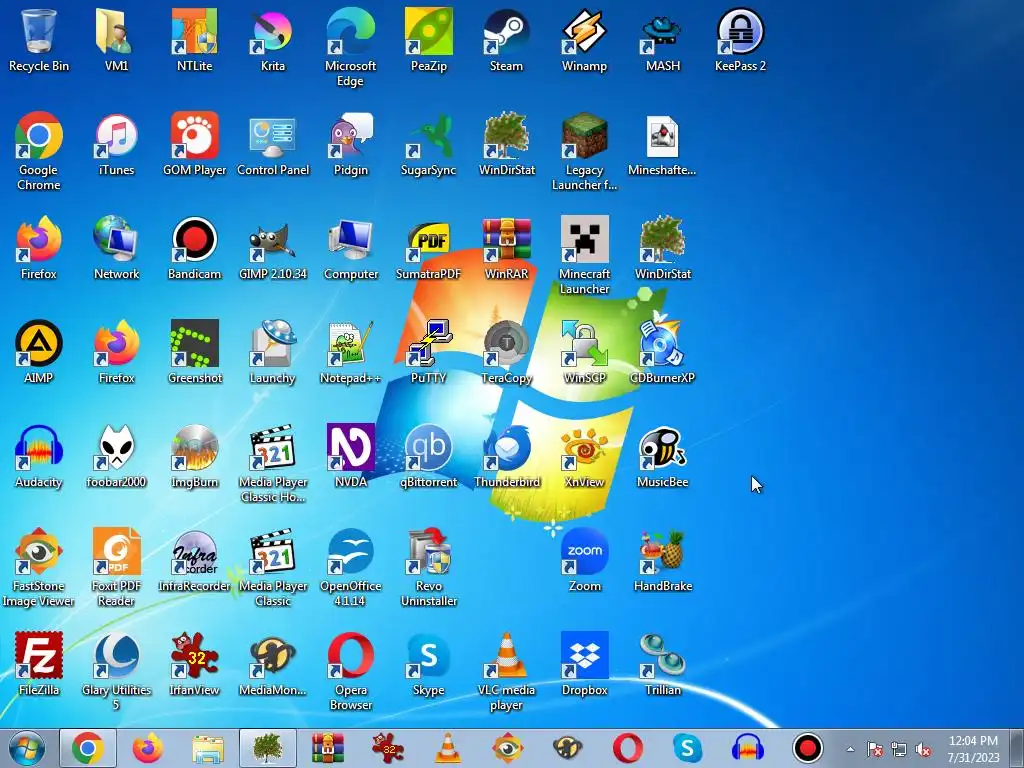The image size is (1024, 768).
Task: Click the Dropbox desktop shortcut
Action: point(584,664)
